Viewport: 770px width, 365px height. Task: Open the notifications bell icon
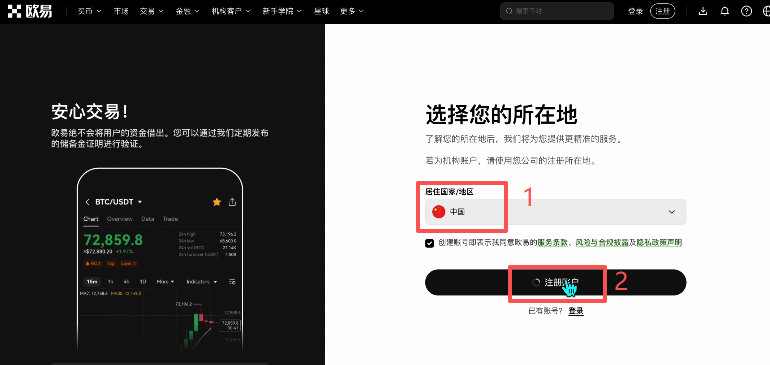point(724,11)
